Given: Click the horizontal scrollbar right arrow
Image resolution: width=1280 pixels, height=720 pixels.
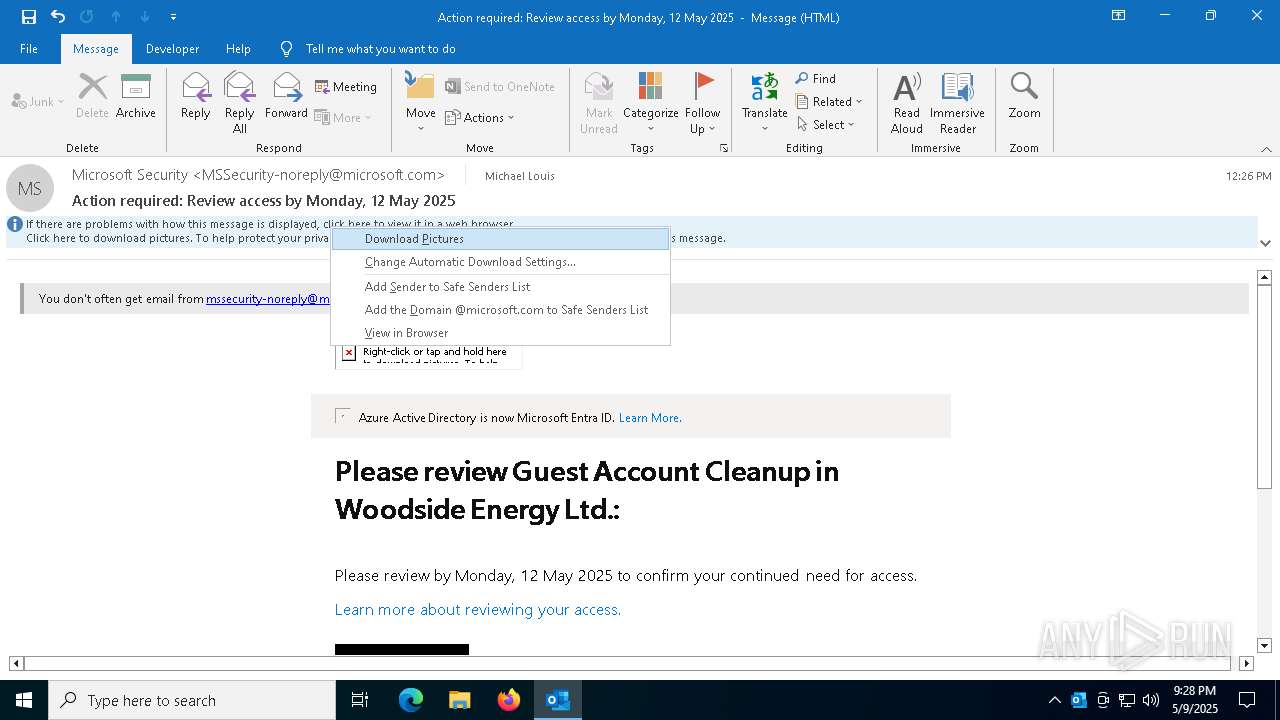Looking at the screenshot, I should tap(1246, 663).
